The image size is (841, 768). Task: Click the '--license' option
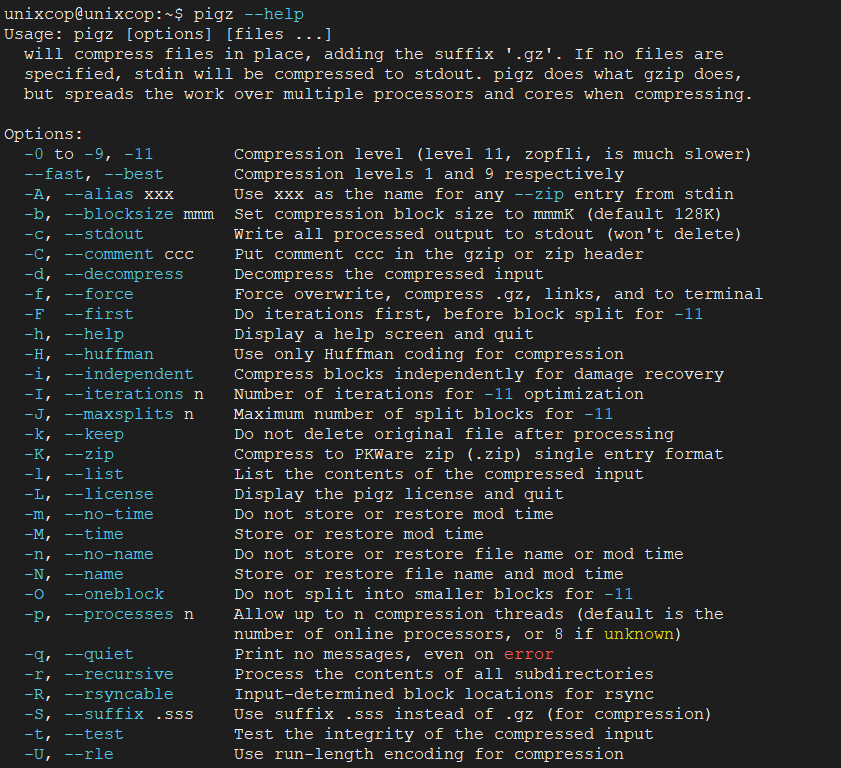[109, 494]
